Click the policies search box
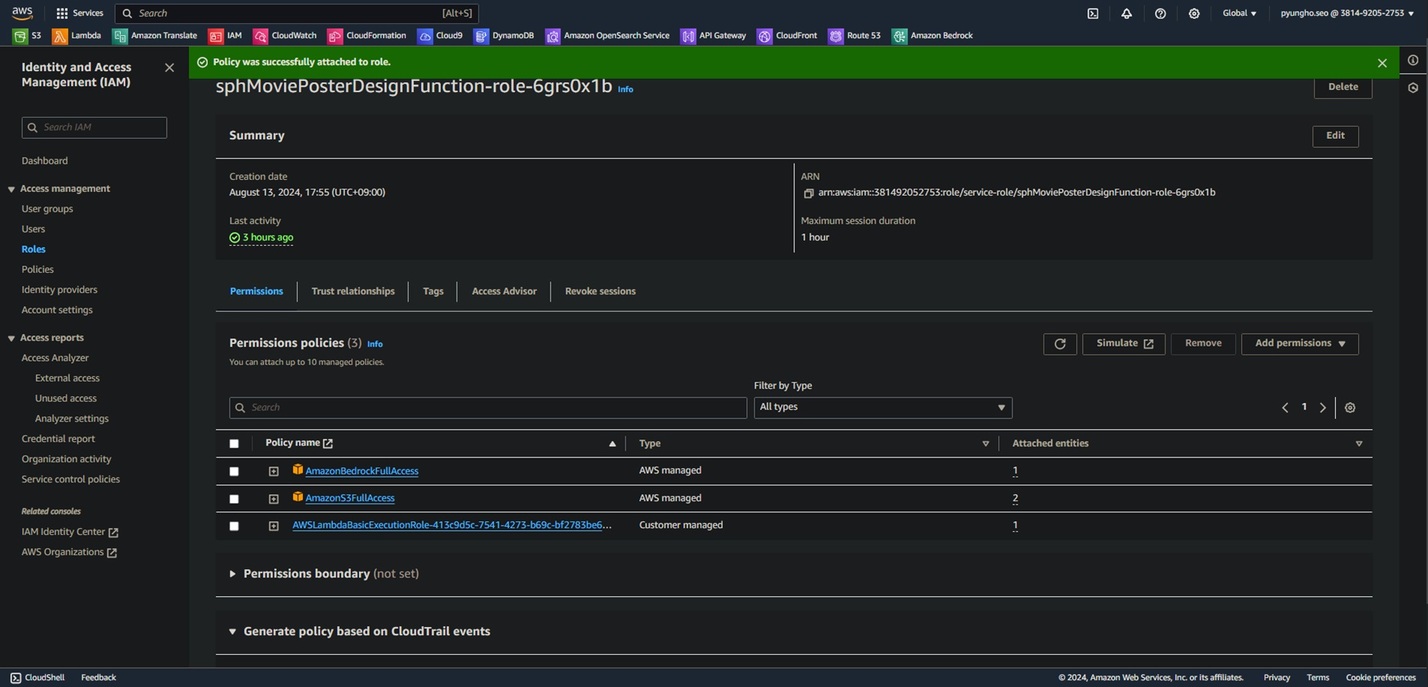This screenshot has width=1428, height=687. (x=488, y=408)
